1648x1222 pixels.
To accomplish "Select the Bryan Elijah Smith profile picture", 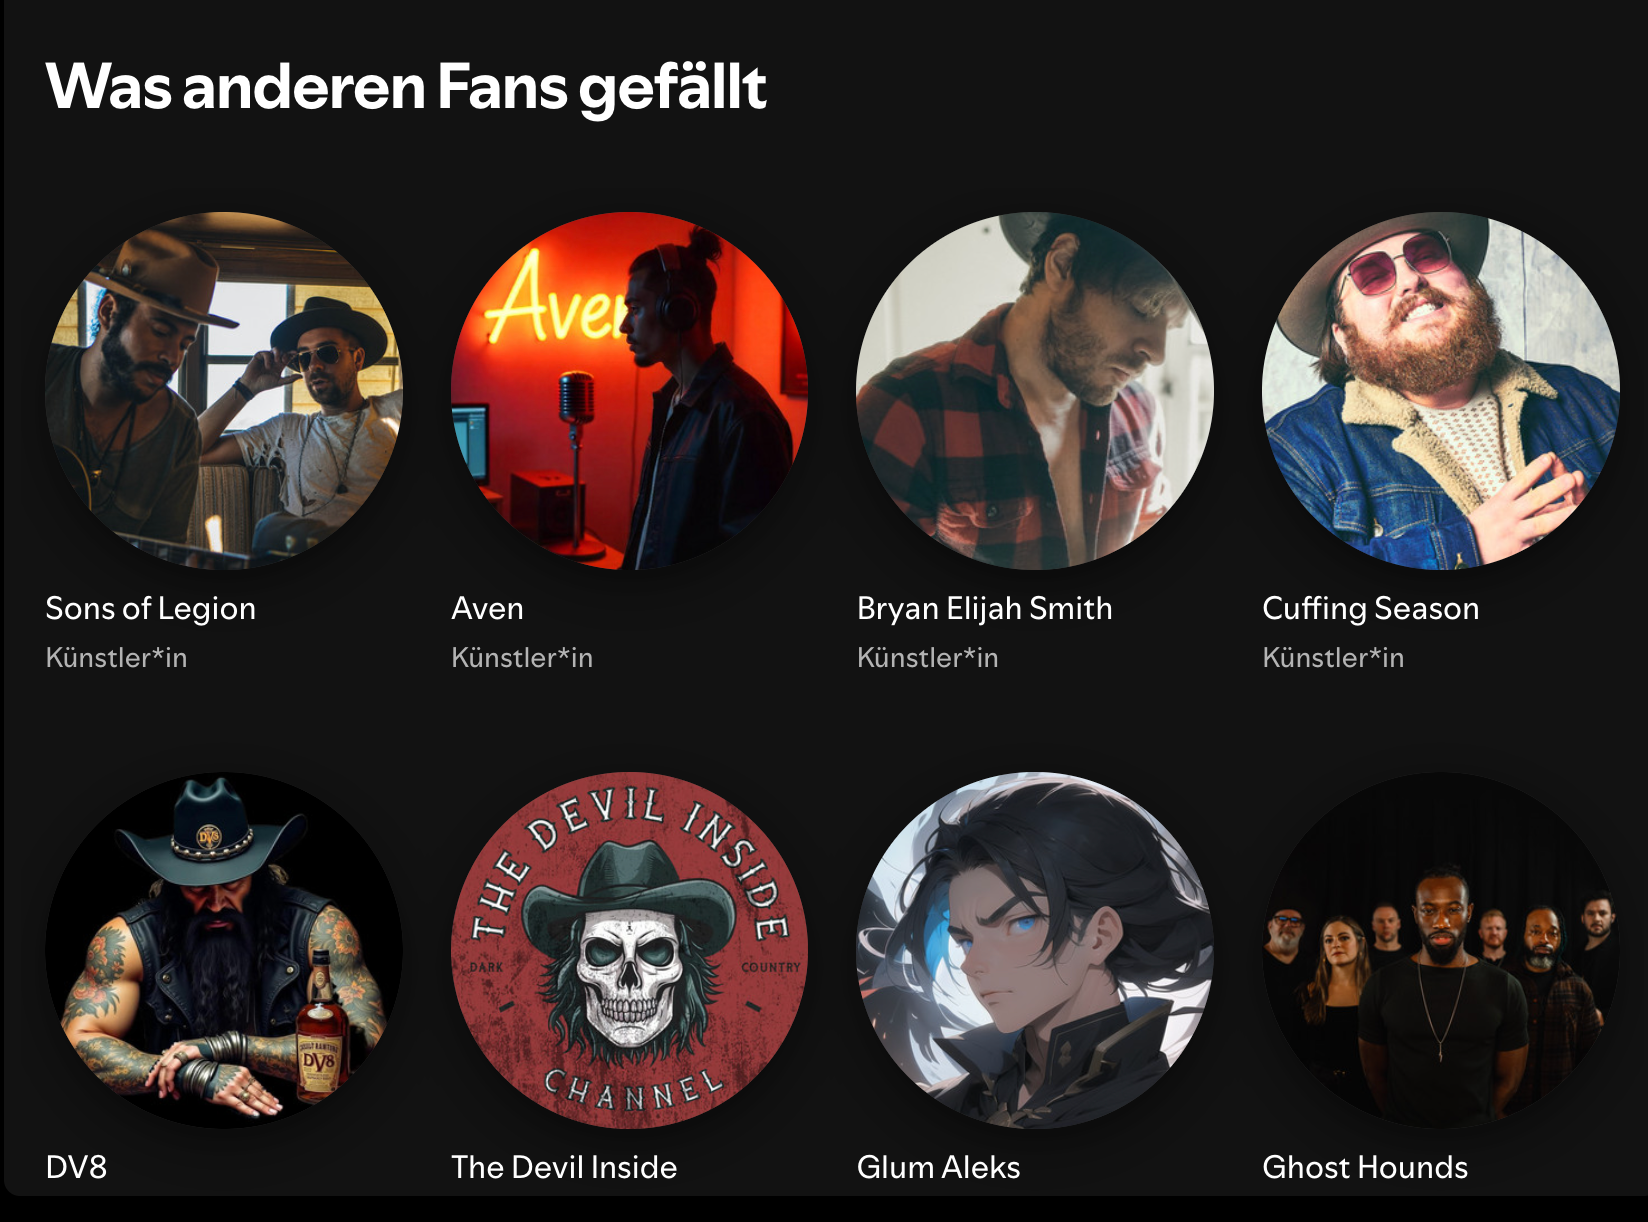I will coord(1035,390).
